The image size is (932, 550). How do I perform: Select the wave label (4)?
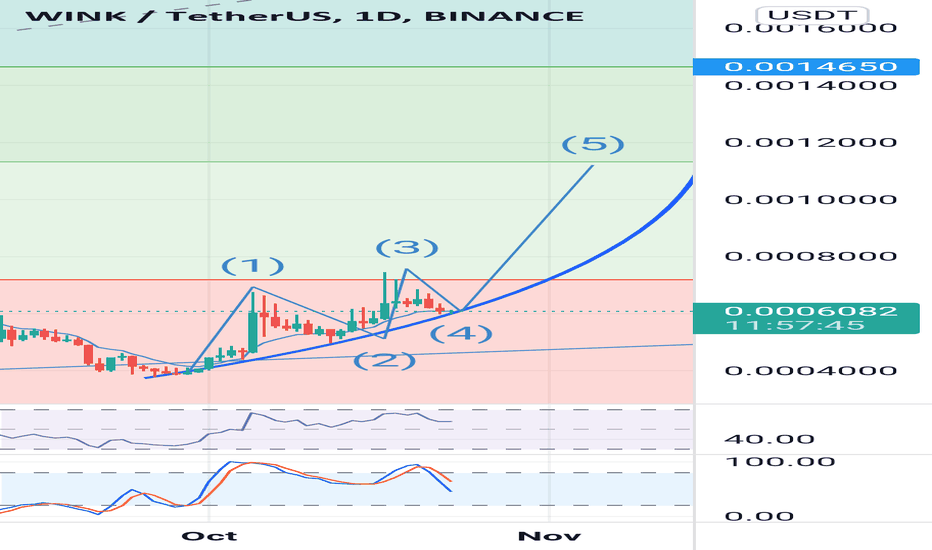click(461, 334)
